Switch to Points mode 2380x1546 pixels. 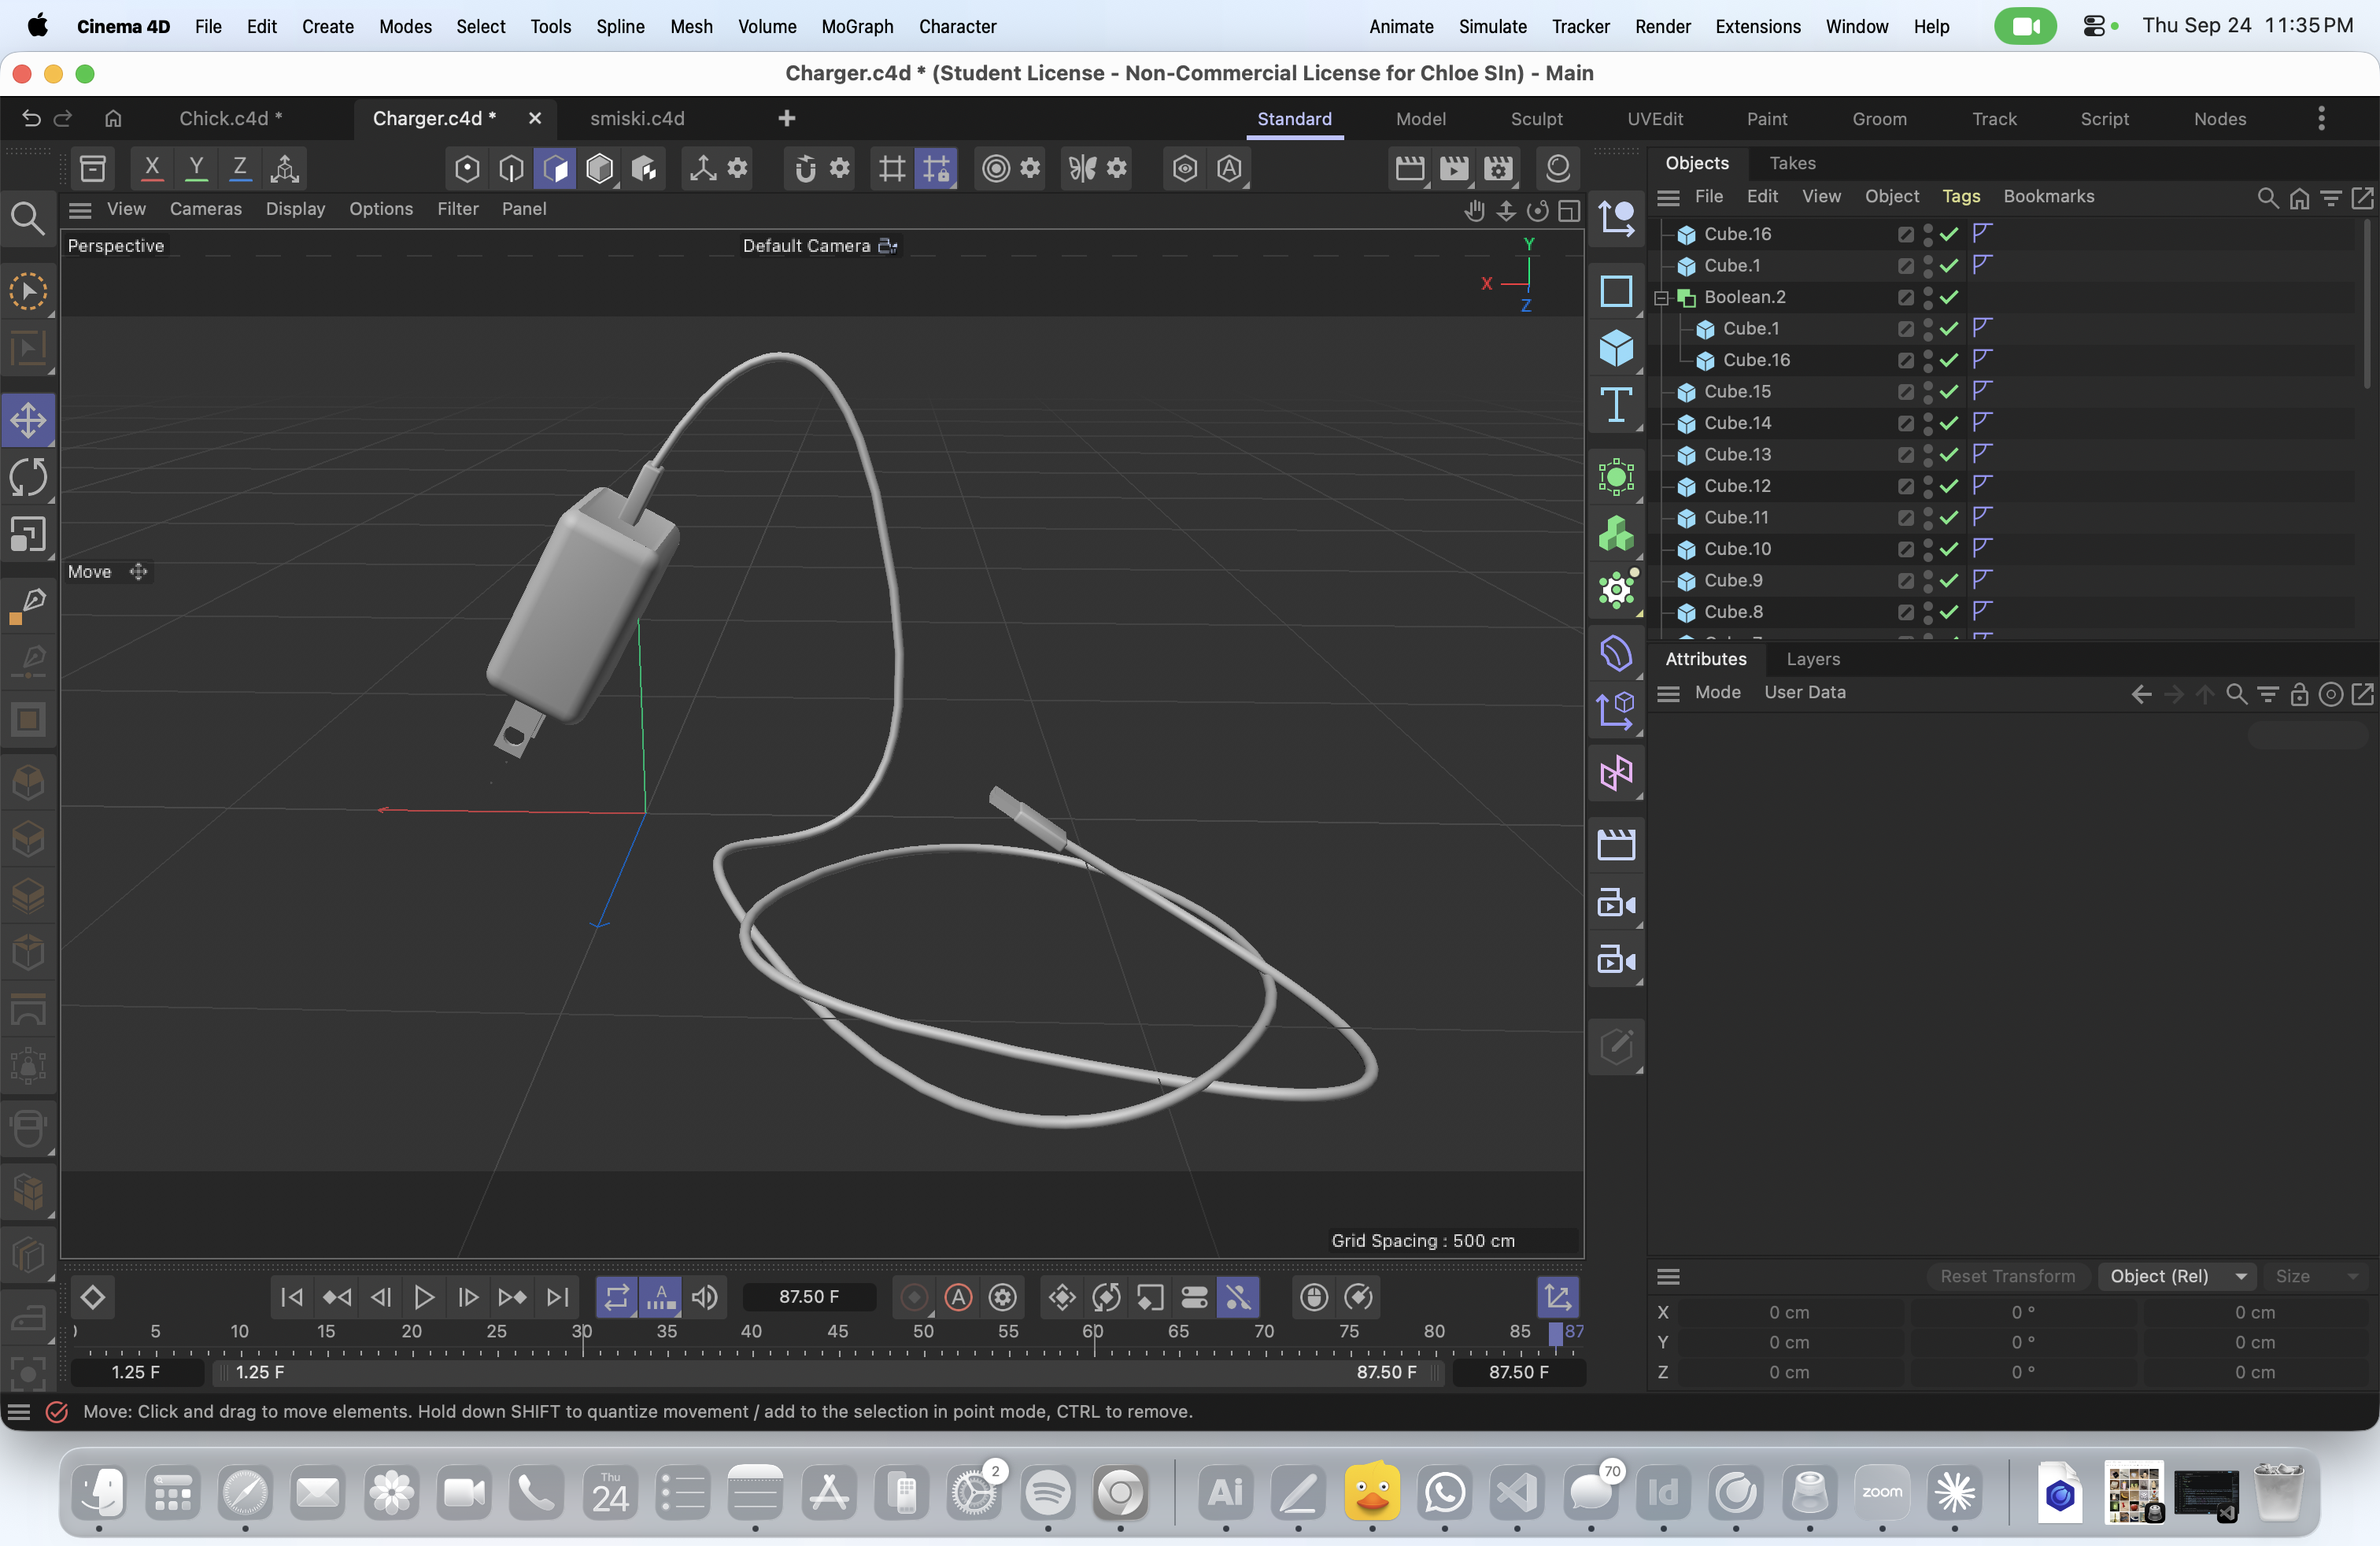point(467,168)
